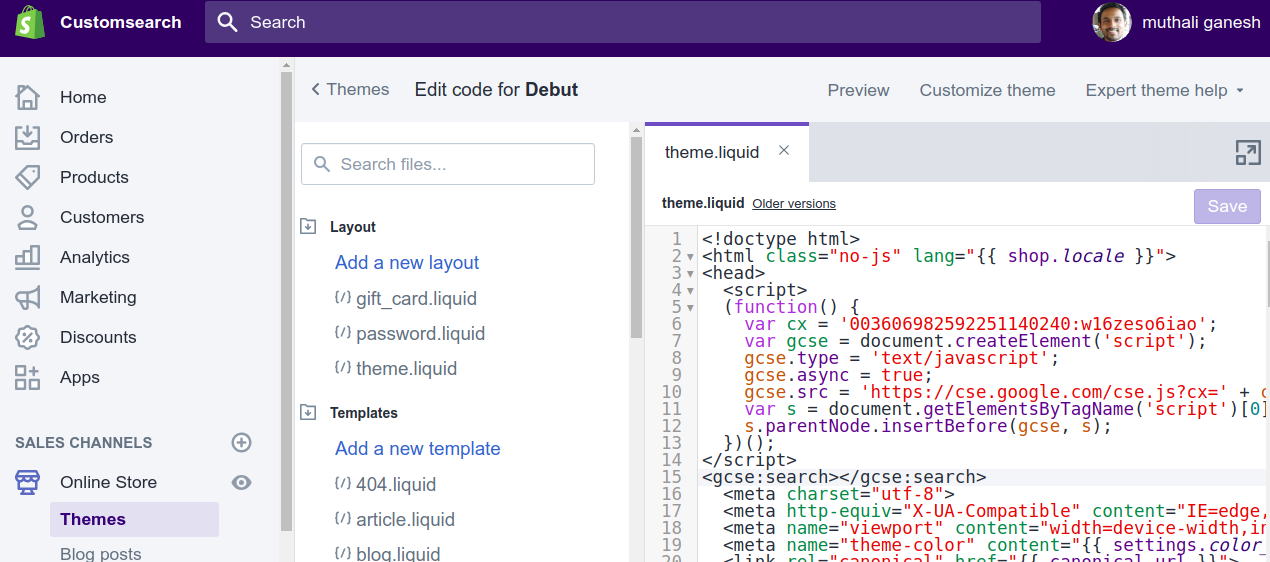The width and height of the screenshot is (1270, 562).
Task: Click Customsearch store name
Action: click(121, 22)
